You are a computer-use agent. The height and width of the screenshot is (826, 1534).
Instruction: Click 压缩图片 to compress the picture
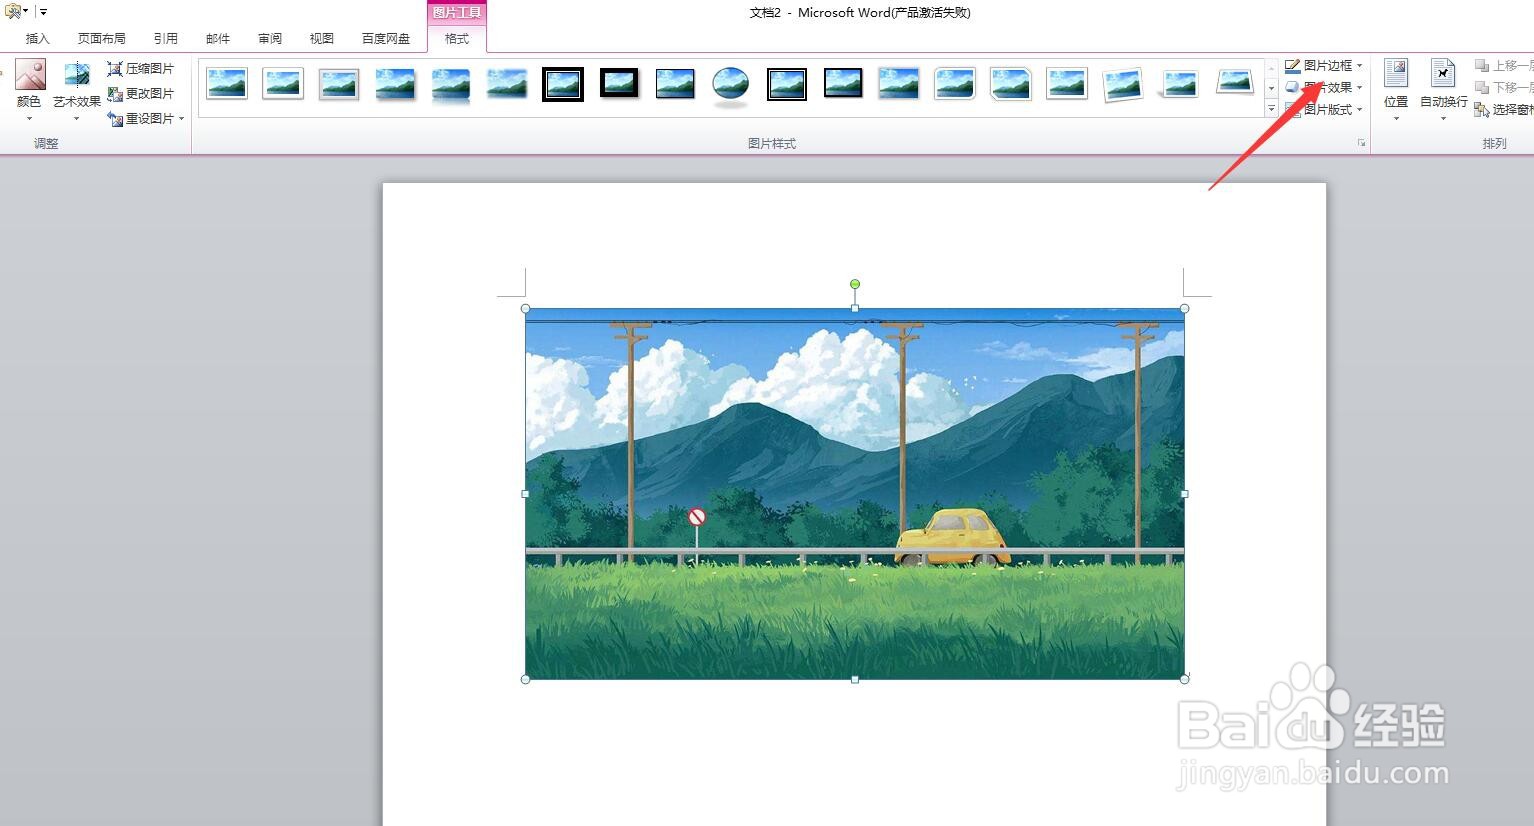[x=141, y=69]
